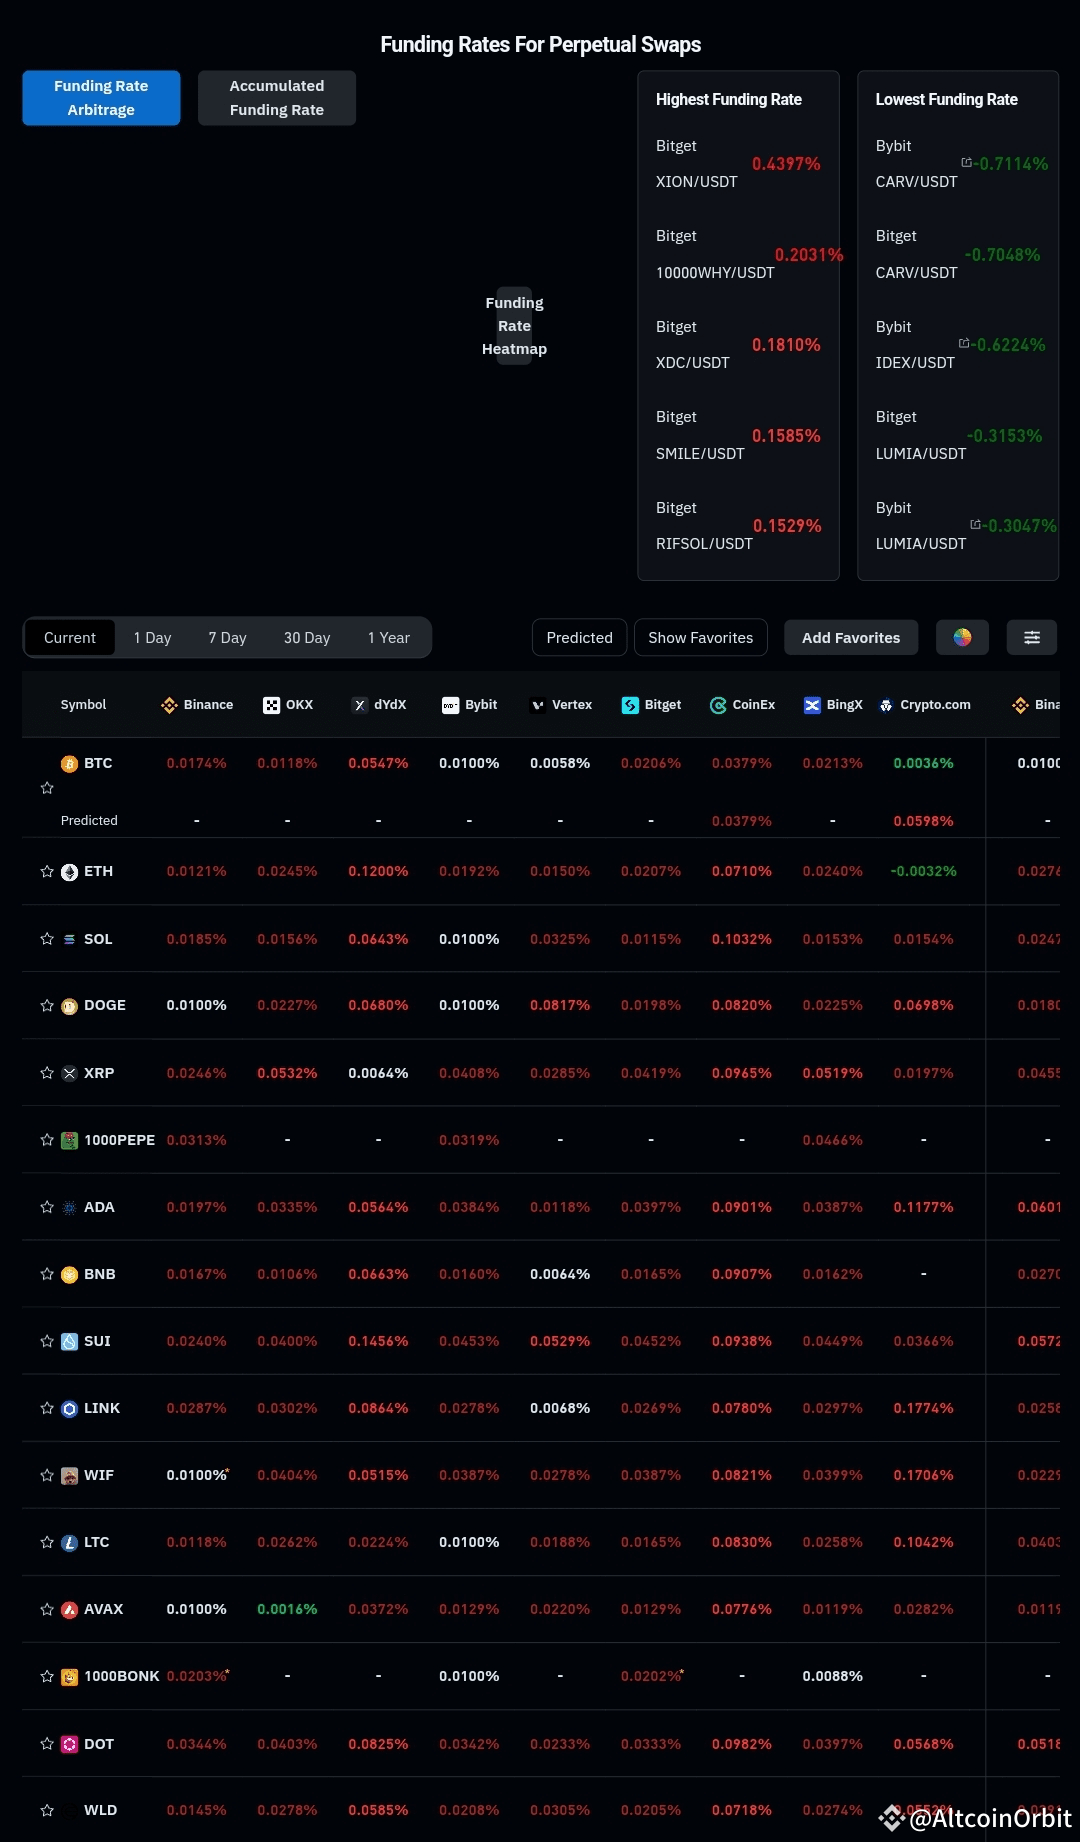
Task: Toggle favorite star for DOGE
Action: coord(47,1006)
